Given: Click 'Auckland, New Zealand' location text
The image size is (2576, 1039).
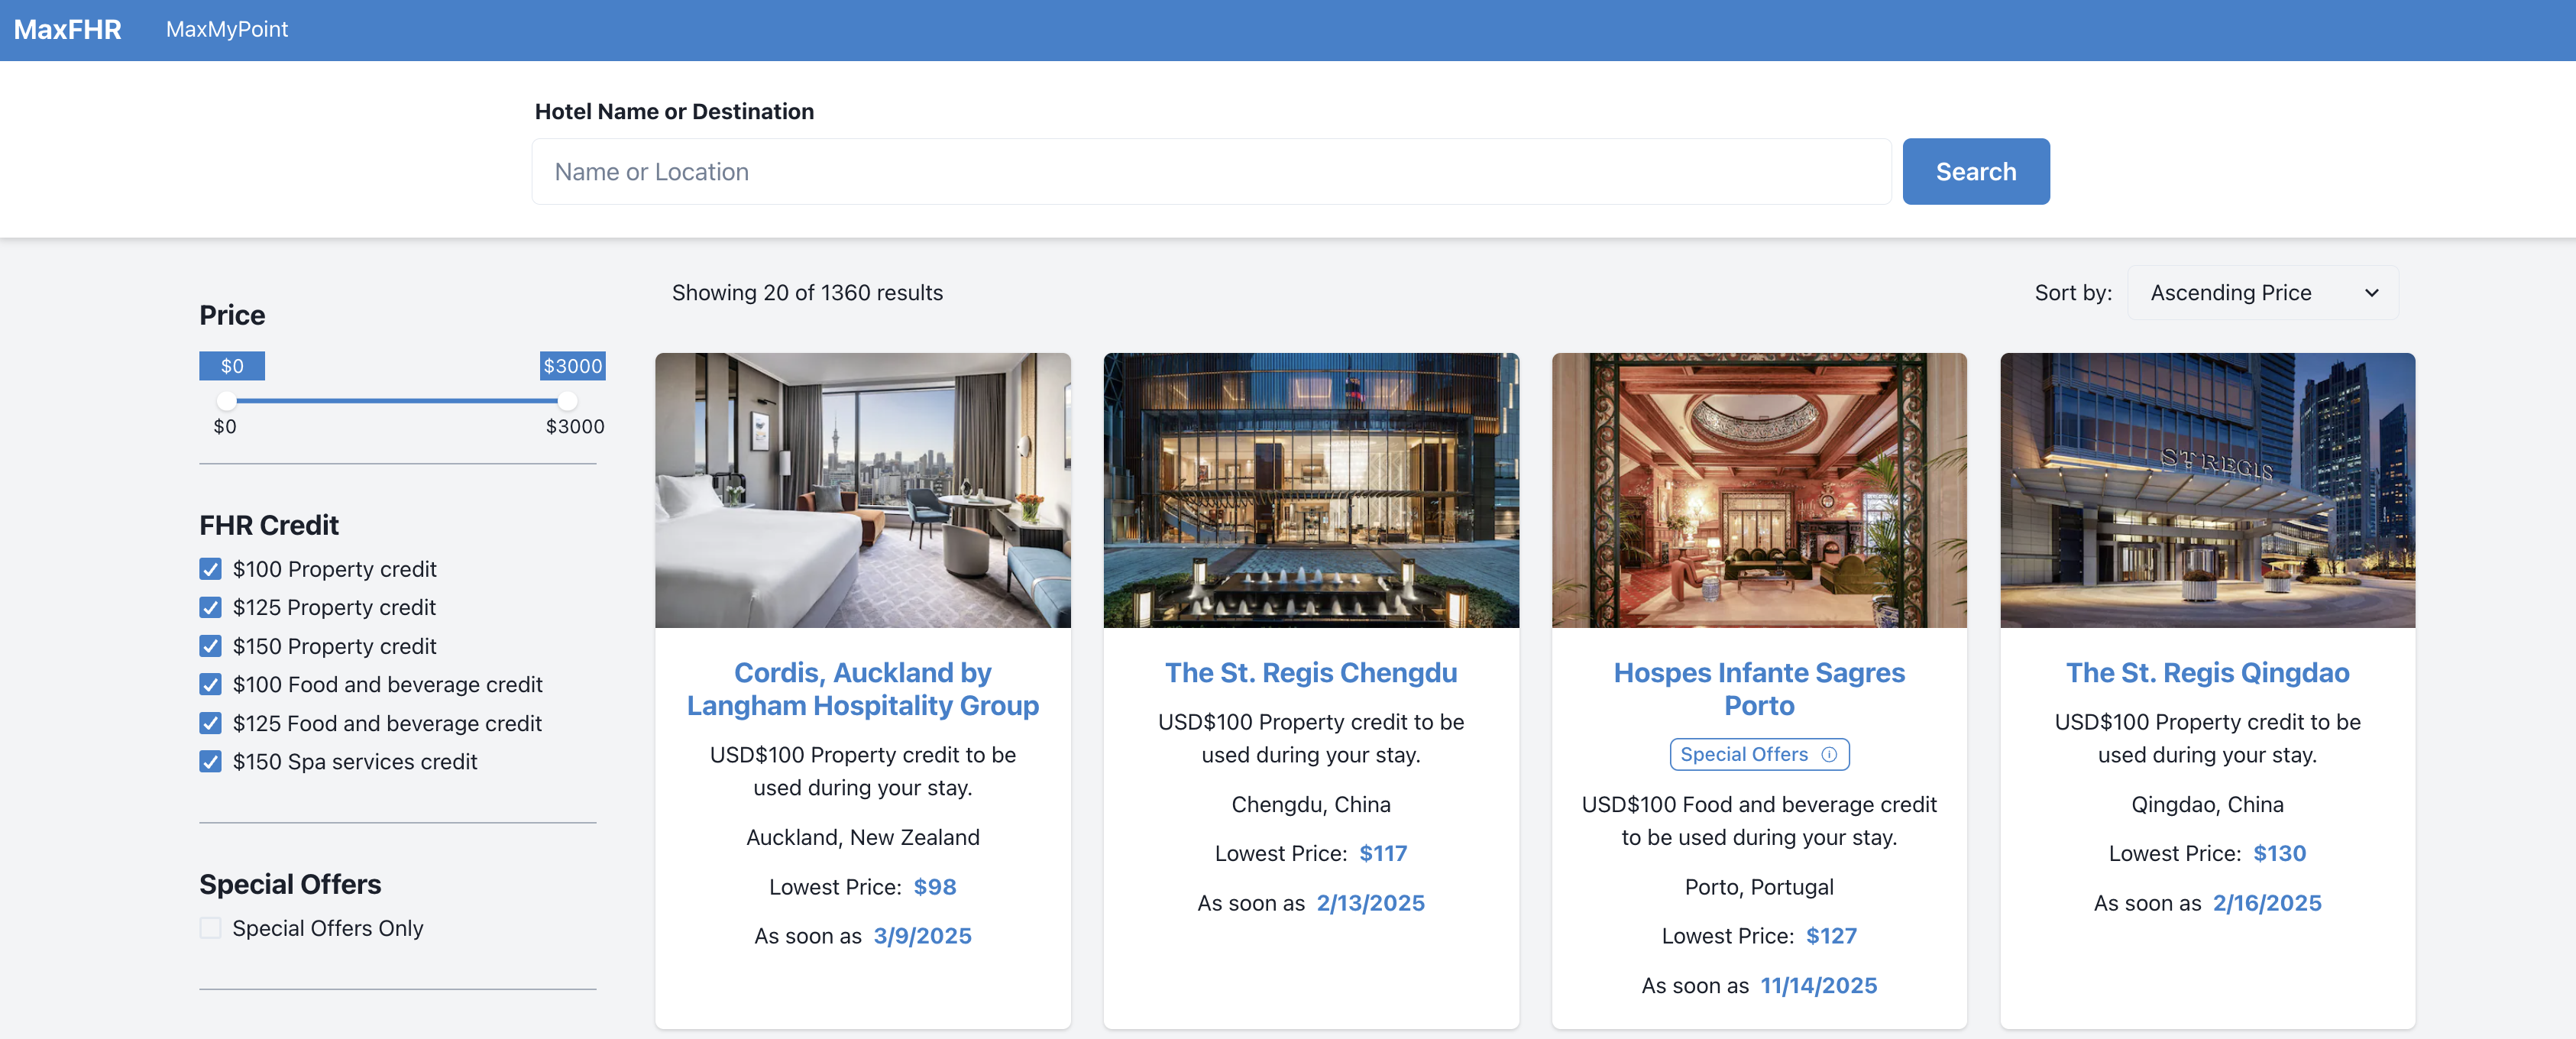Looking at the screenshot, I should point(862,837).
